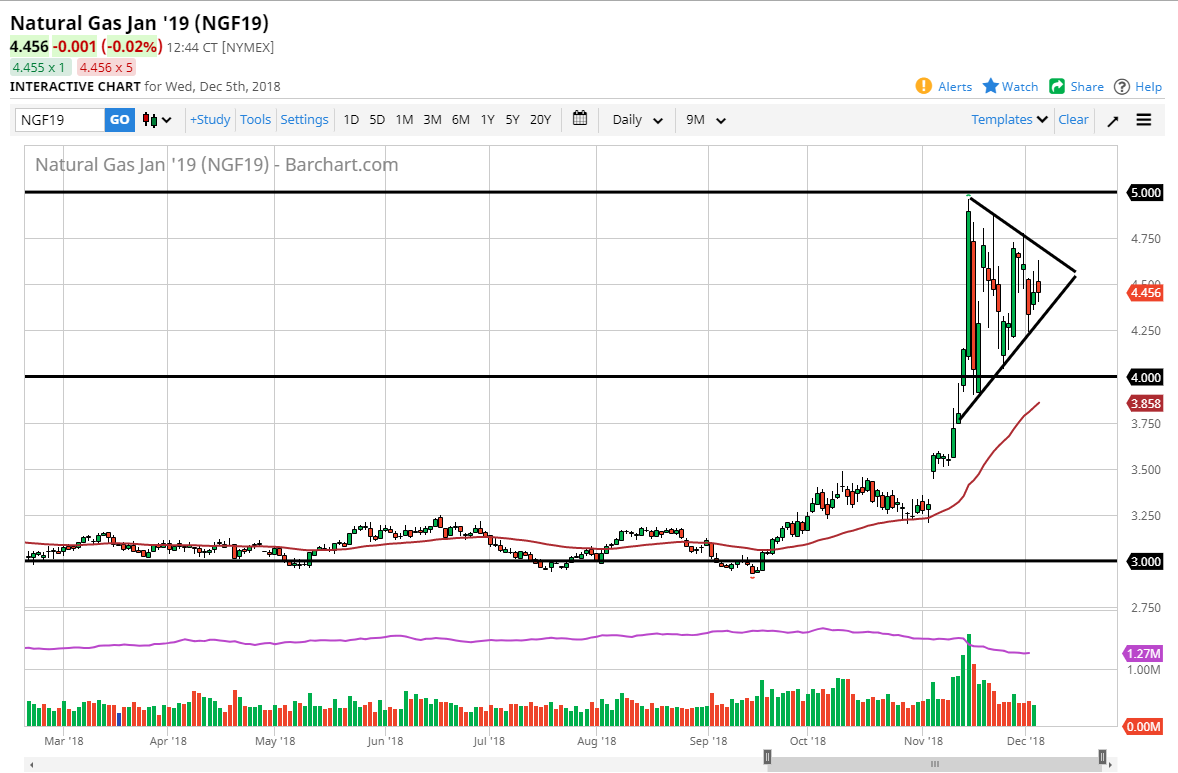The height and width of the screenshot is (773, 1178).
Task: Open the Daily frequency dropdown
Action: pyautogui.click(x=637, y=120)
